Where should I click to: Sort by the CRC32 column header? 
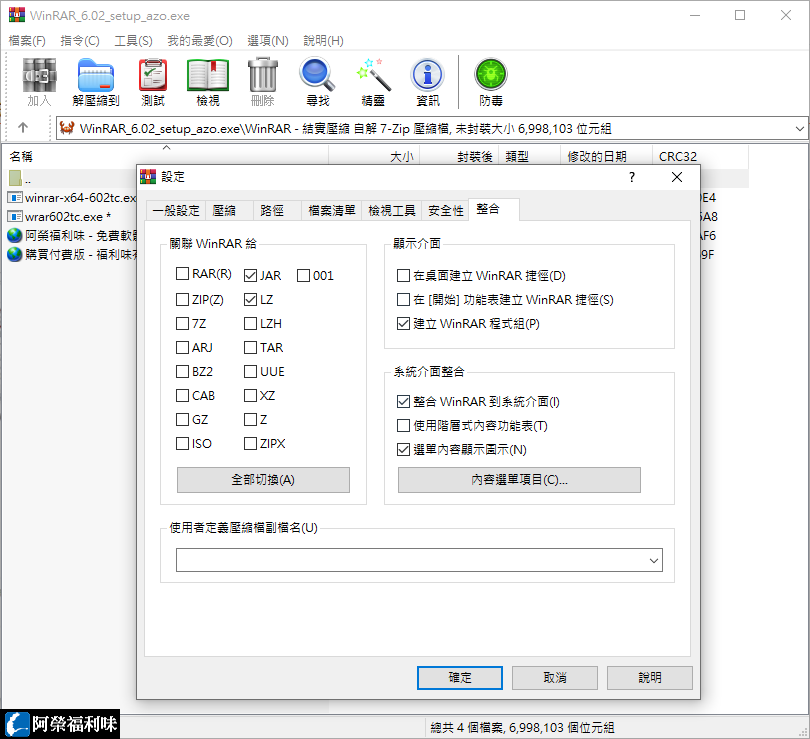click(700, 156)
